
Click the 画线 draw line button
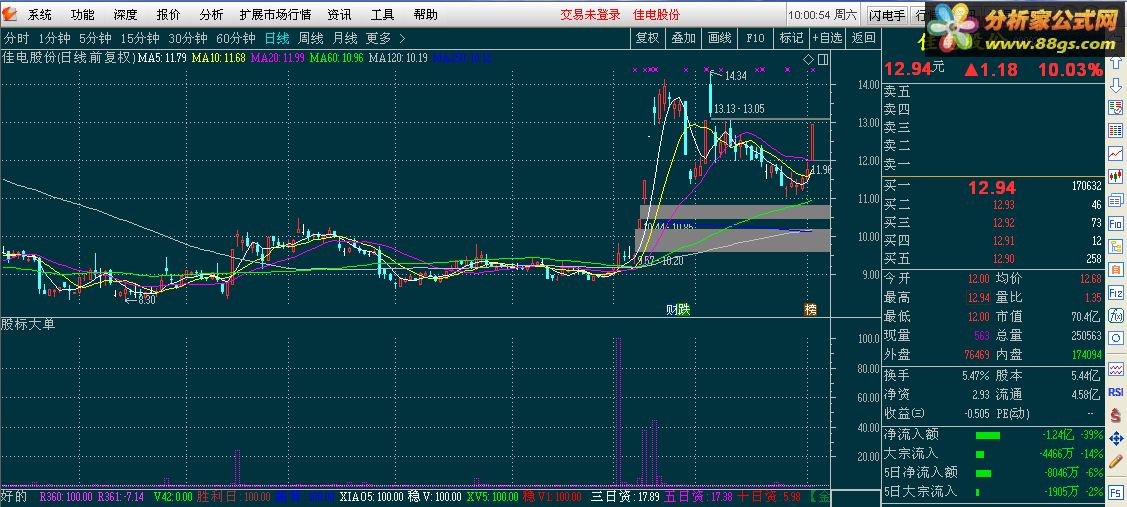(719, 38)
